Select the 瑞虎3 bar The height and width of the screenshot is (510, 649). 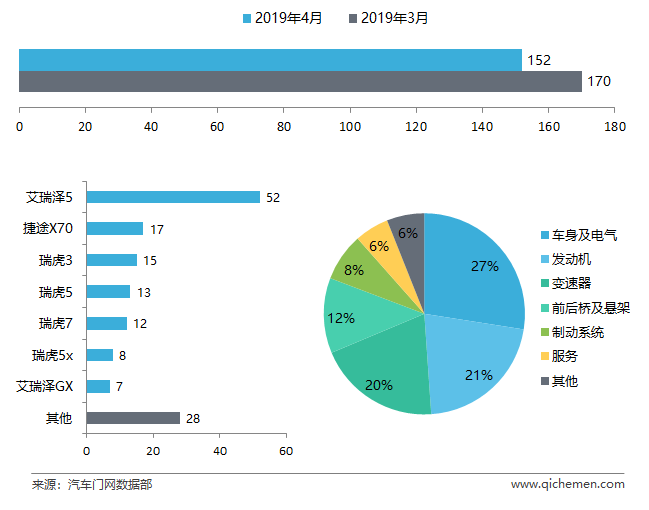pyautogui.click(x=112, y=260)
